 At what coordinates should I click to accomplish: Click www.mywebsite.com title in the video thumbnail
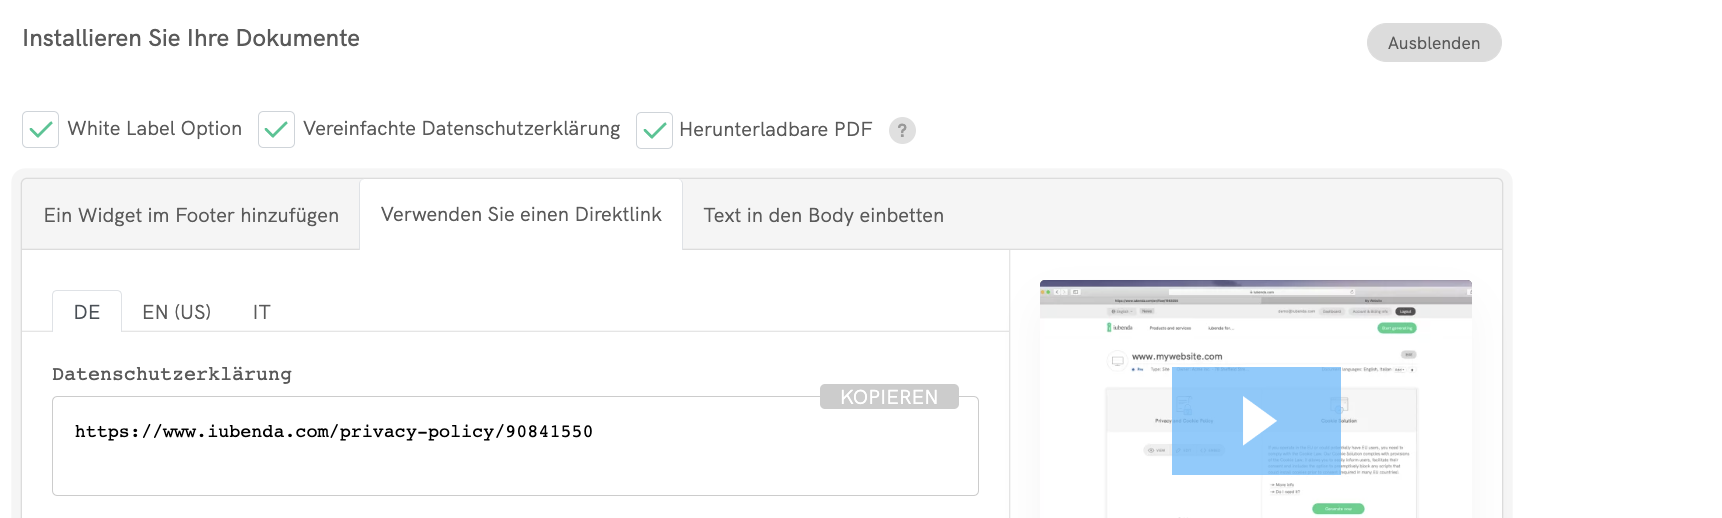(1177, 356)
